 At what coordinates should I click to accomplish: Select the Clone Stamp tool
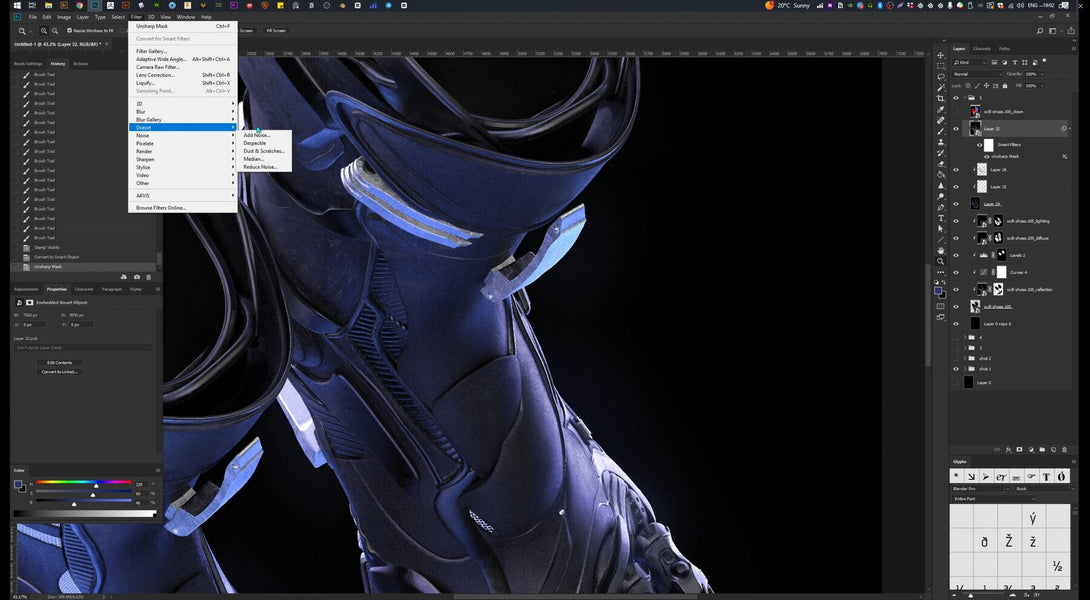(x=941, y=142)
